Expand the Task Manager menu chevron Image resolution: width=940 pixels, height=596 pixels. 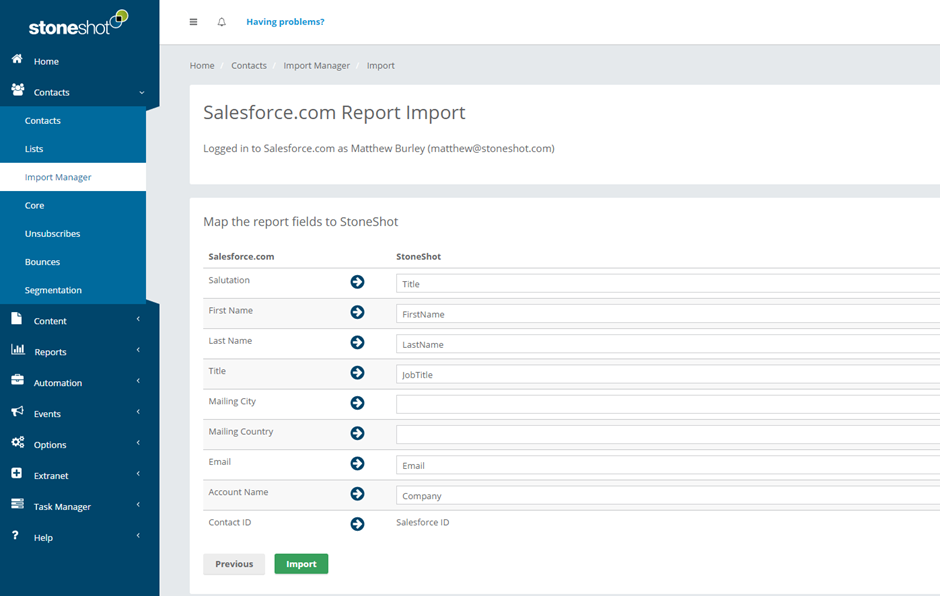click(x=138, y=505)
